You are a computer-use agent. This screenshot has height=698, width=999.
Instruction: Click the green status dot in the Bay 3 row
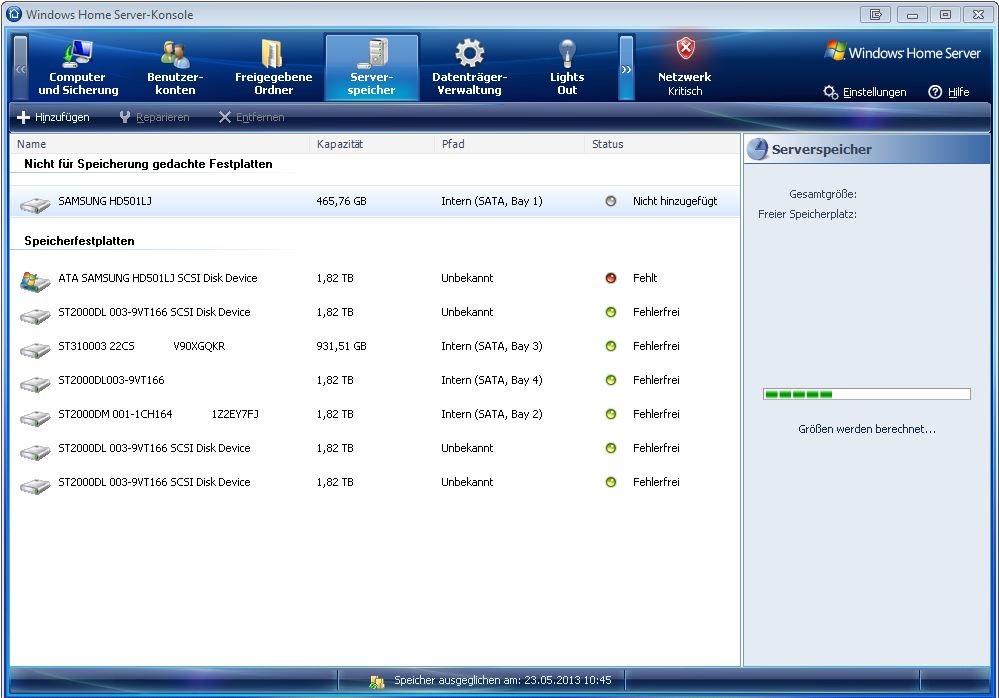pyautogui.click(x=611, y=346)
